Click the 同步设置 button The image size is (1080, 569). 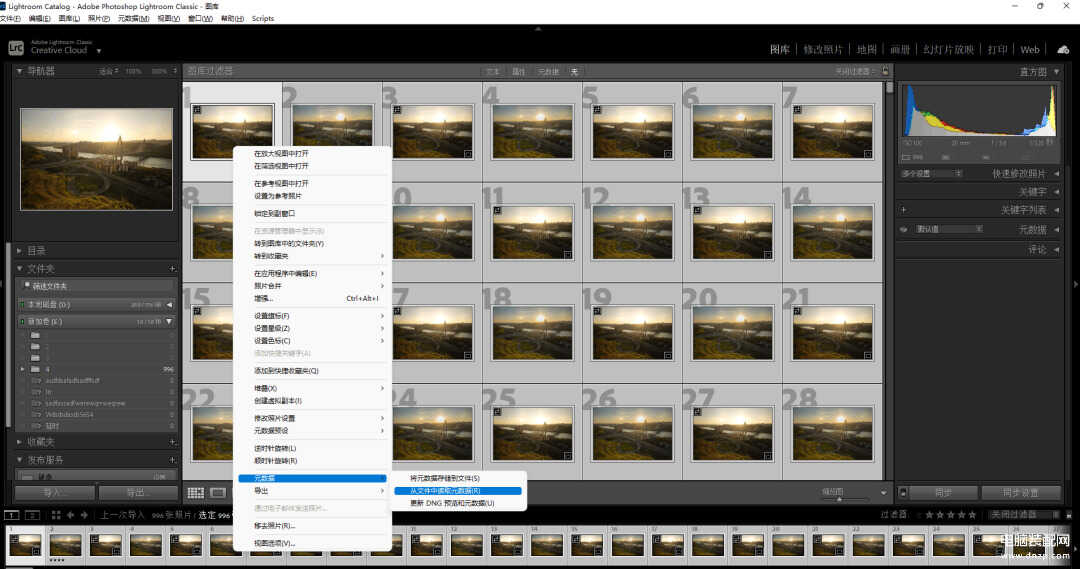point(1021,493)
